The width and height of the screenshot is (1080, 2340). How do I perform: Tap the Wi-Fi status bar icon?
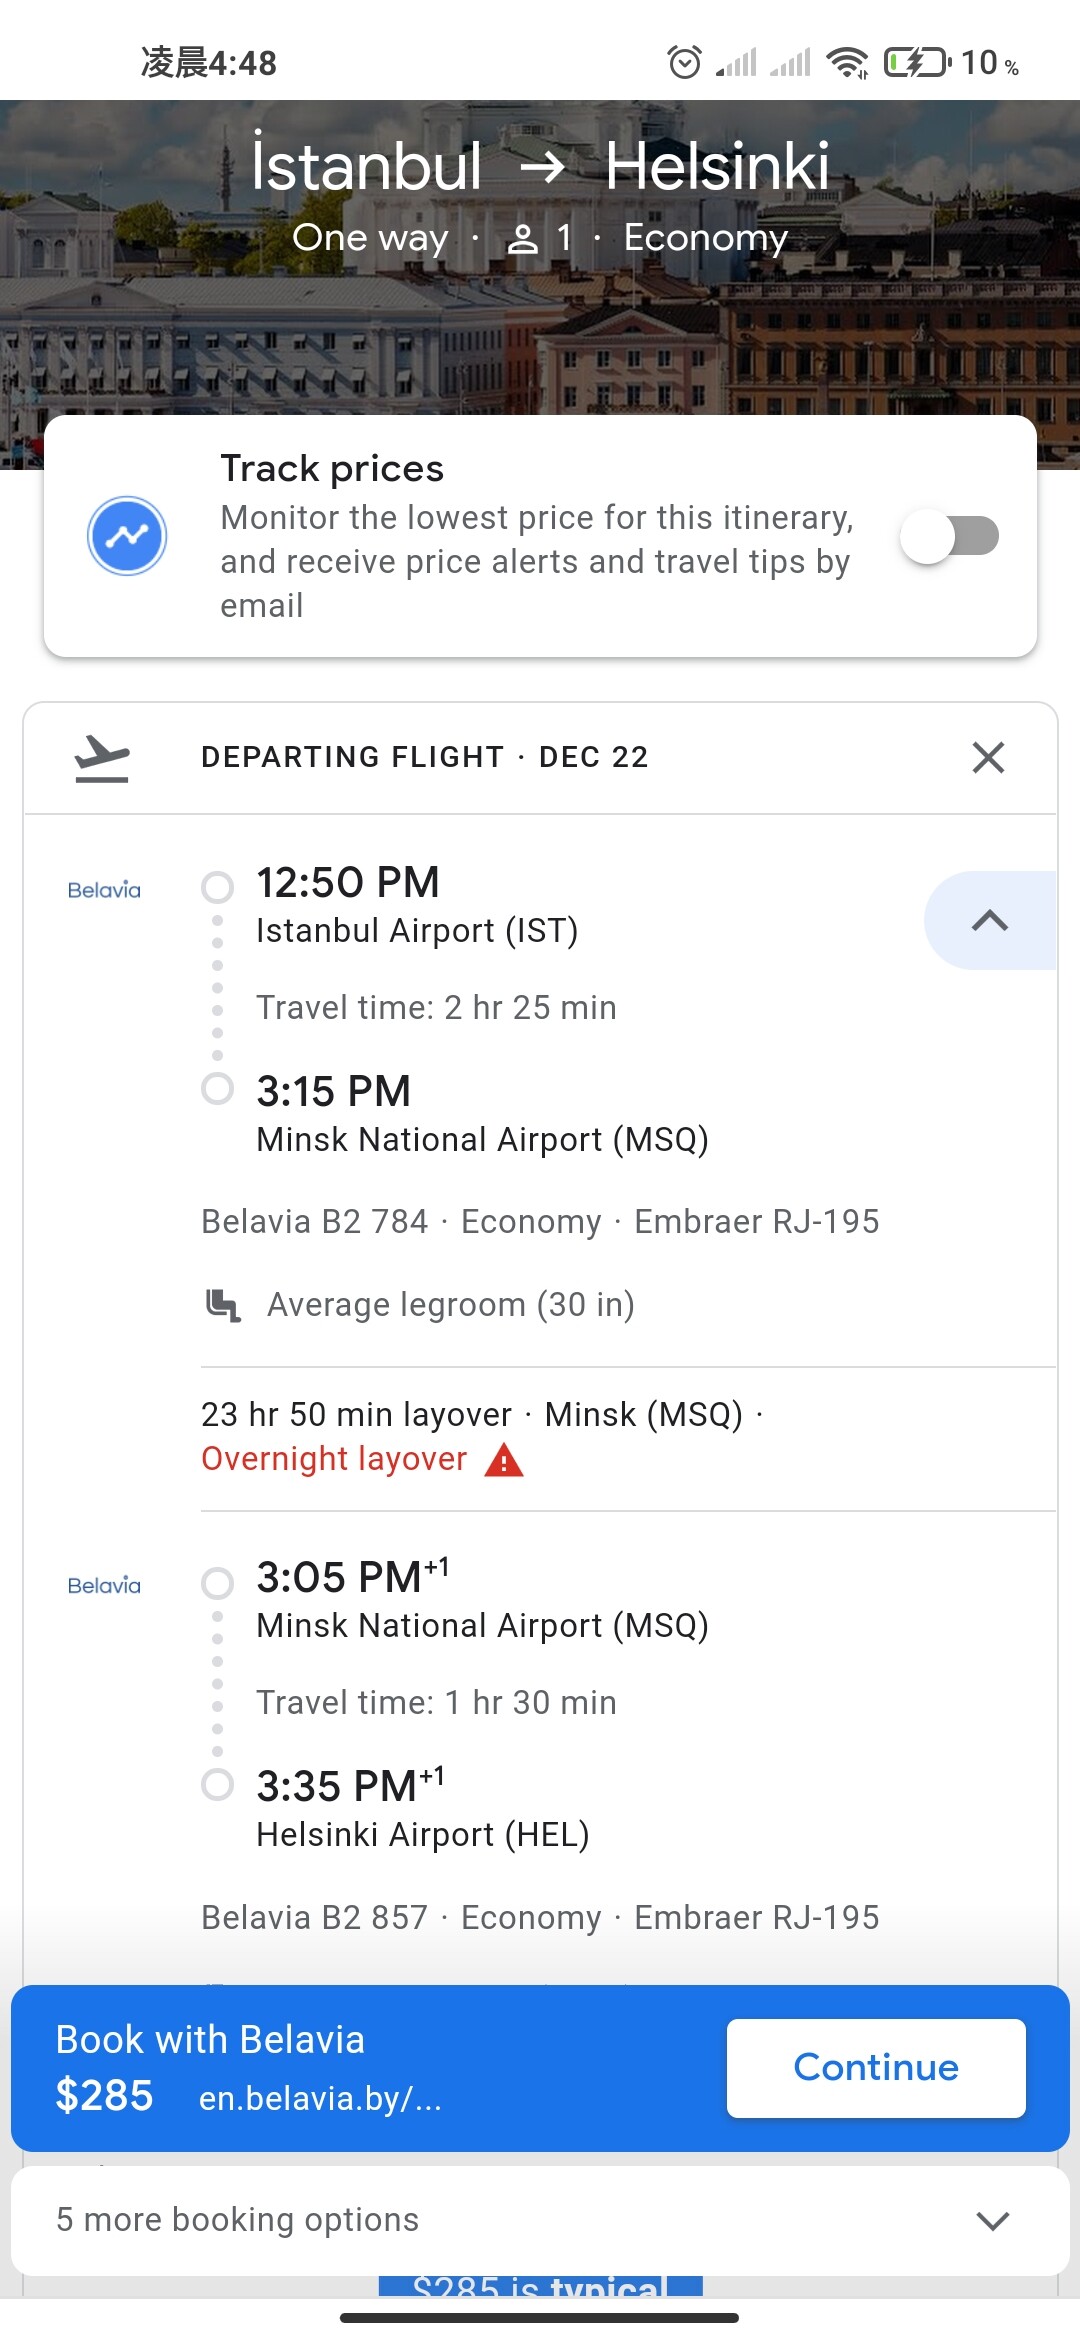(847, 63)
